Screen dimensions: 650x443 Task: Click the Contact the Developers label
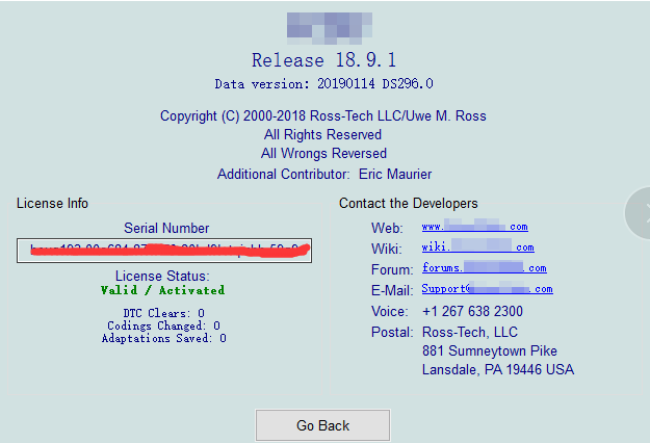(408, 203)
